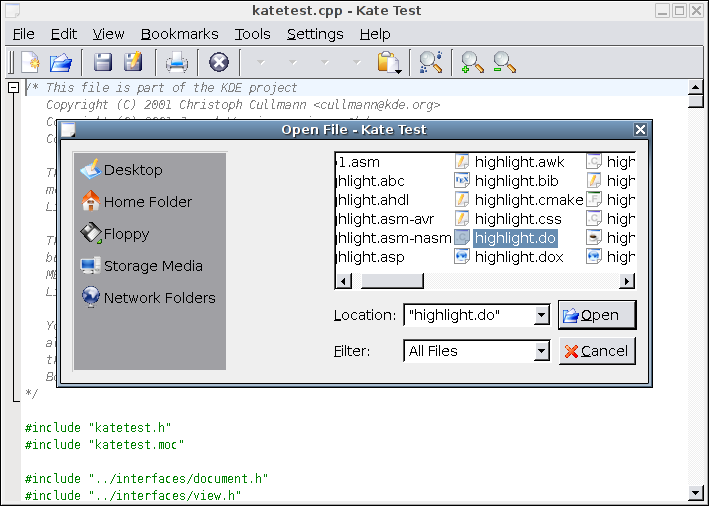This screenshot has width=709, height=506.
Task: Click the highlight.awk file icon
Action: [462, 162]
